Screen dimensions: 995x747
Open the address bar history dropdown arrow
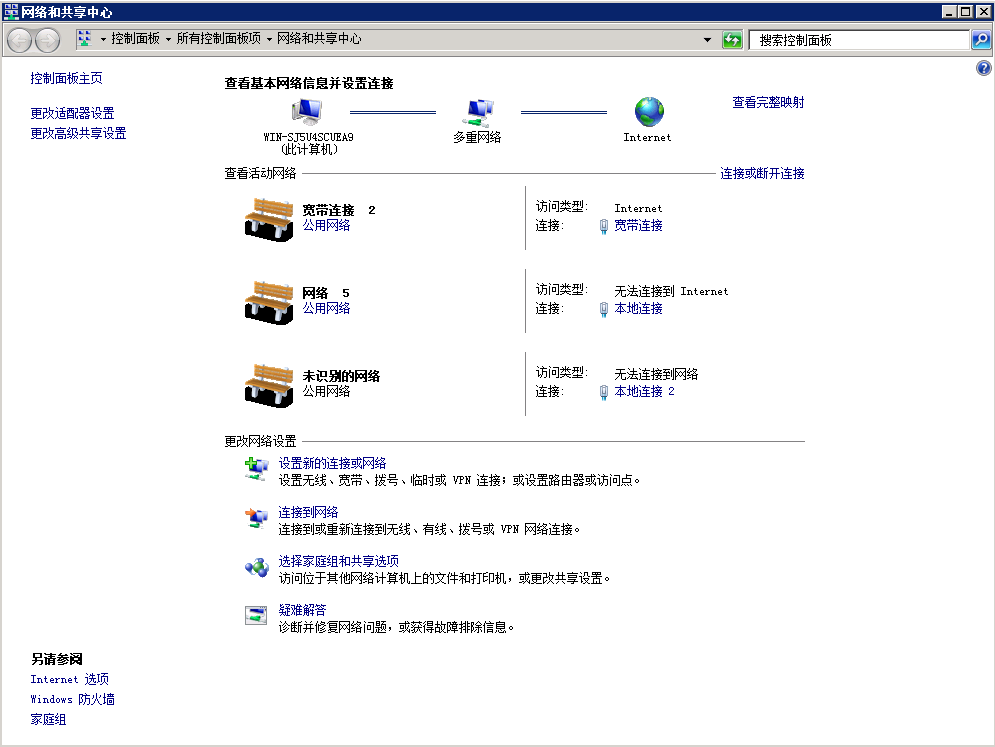pyautogui.click(x=707, y=40)
